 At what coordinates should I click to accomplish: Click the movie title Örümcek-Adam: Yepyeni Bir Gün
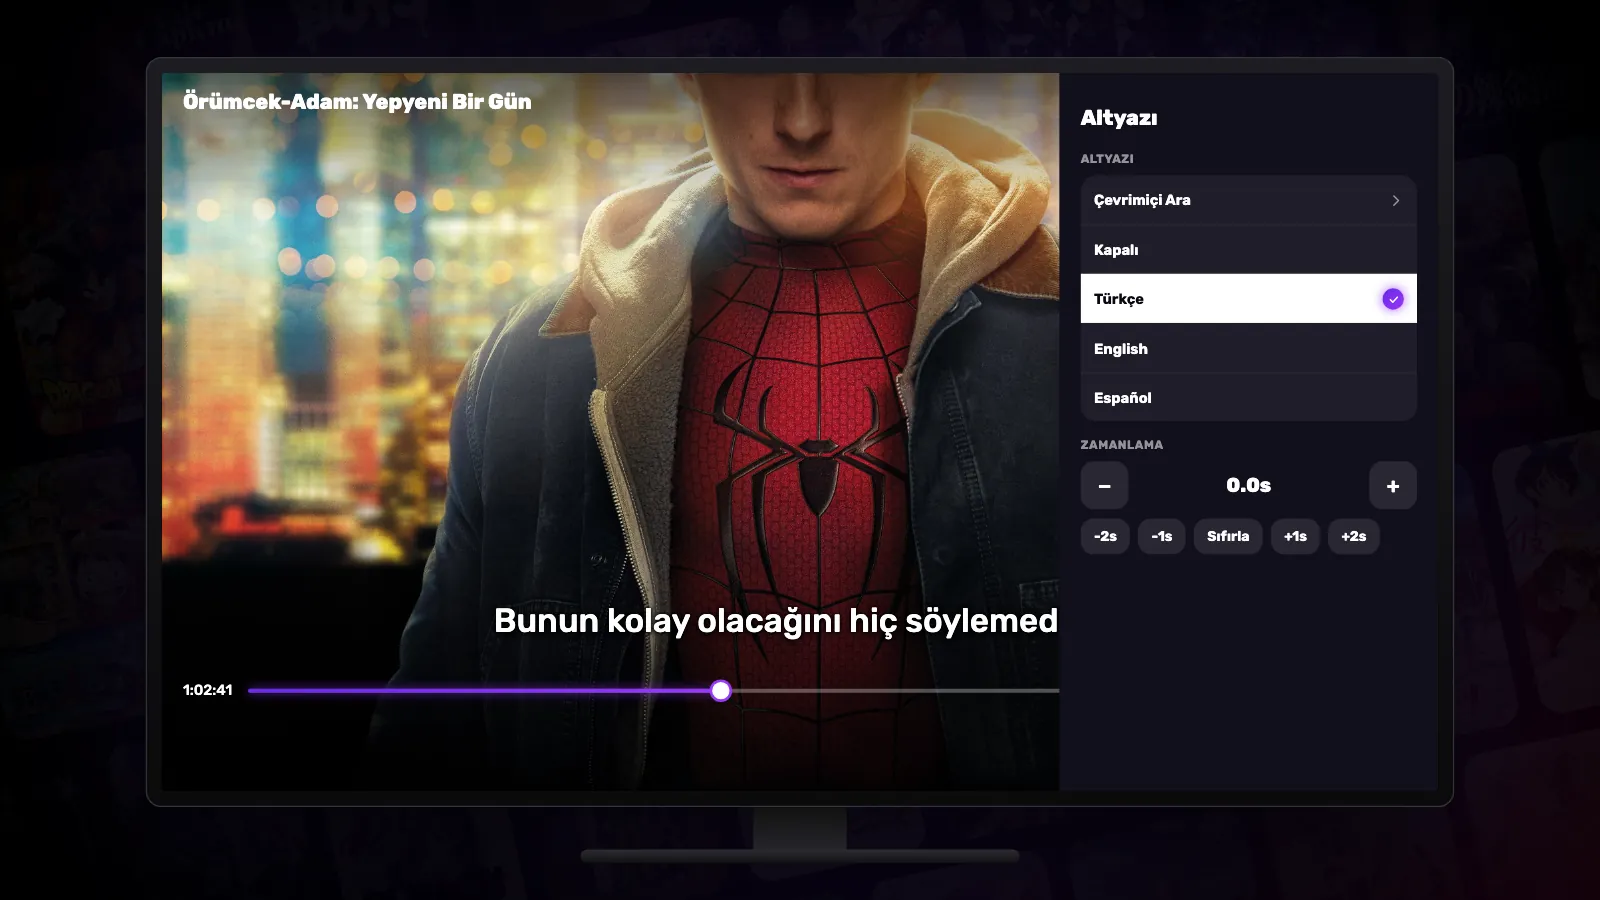(x=357, y=101)
